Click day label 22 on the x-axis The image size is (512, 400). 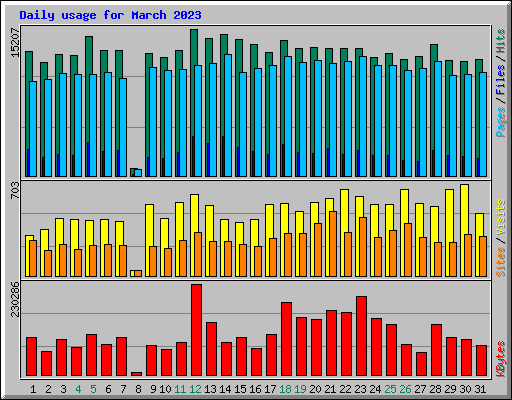click(346, 389)
